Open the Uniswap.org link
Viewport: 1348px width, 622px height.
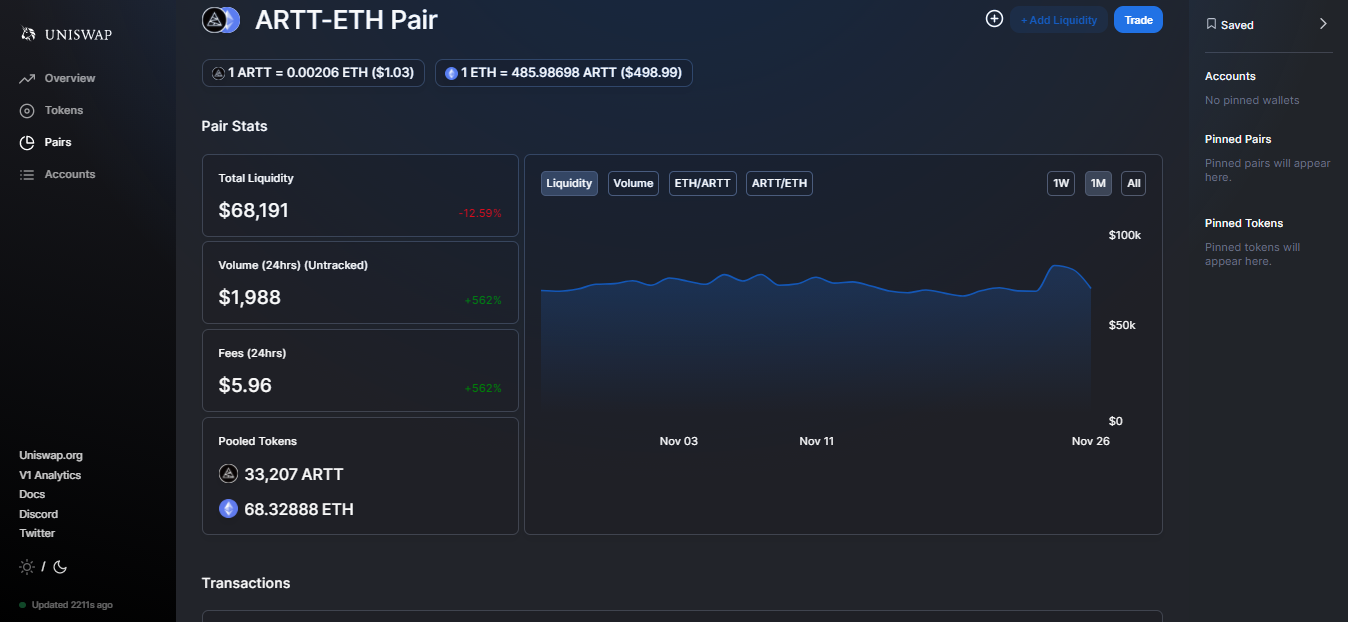pos(51,455)
